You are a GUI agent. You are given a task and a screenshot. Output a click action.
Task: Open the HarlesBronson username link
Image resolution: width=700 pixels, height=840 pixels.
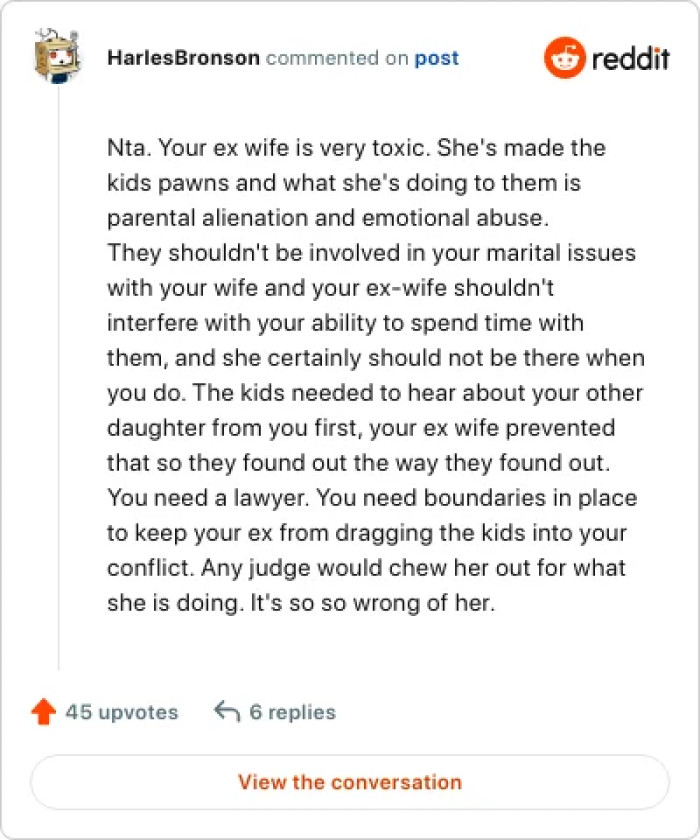tap(183, 58)
